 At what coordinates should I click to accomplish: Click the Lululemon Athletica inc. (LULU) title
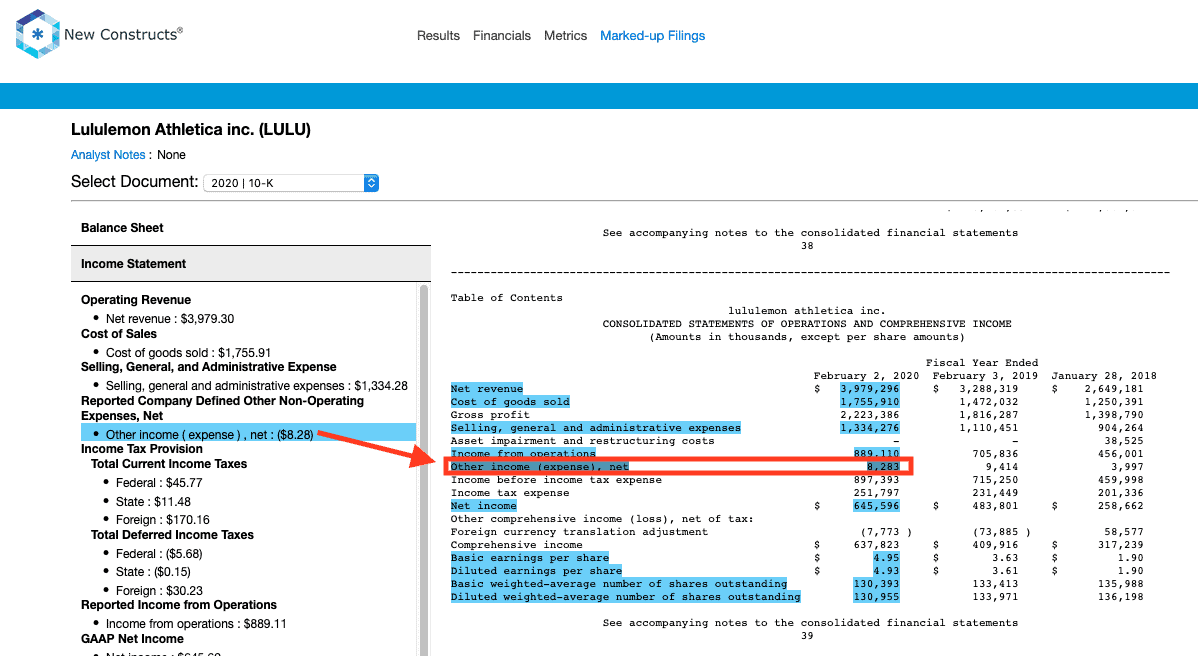pos(191,130)
